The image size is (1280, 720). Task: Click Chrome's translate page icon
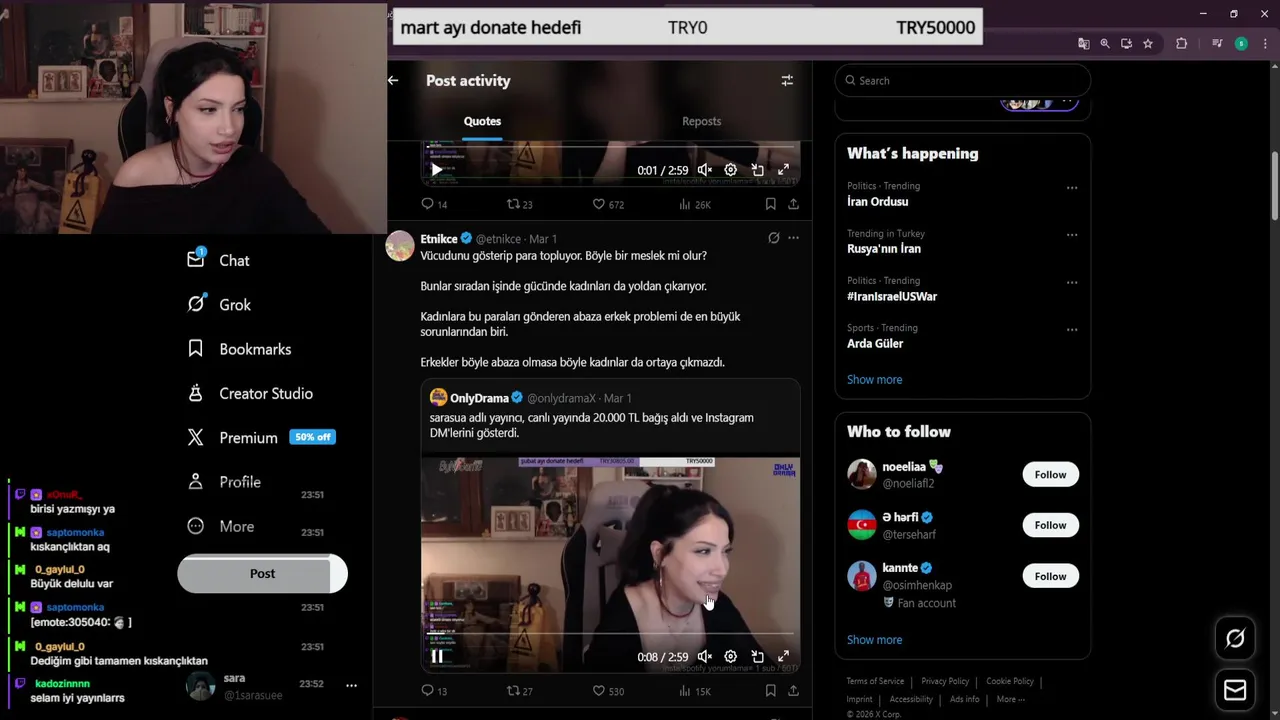point(1083,44)
